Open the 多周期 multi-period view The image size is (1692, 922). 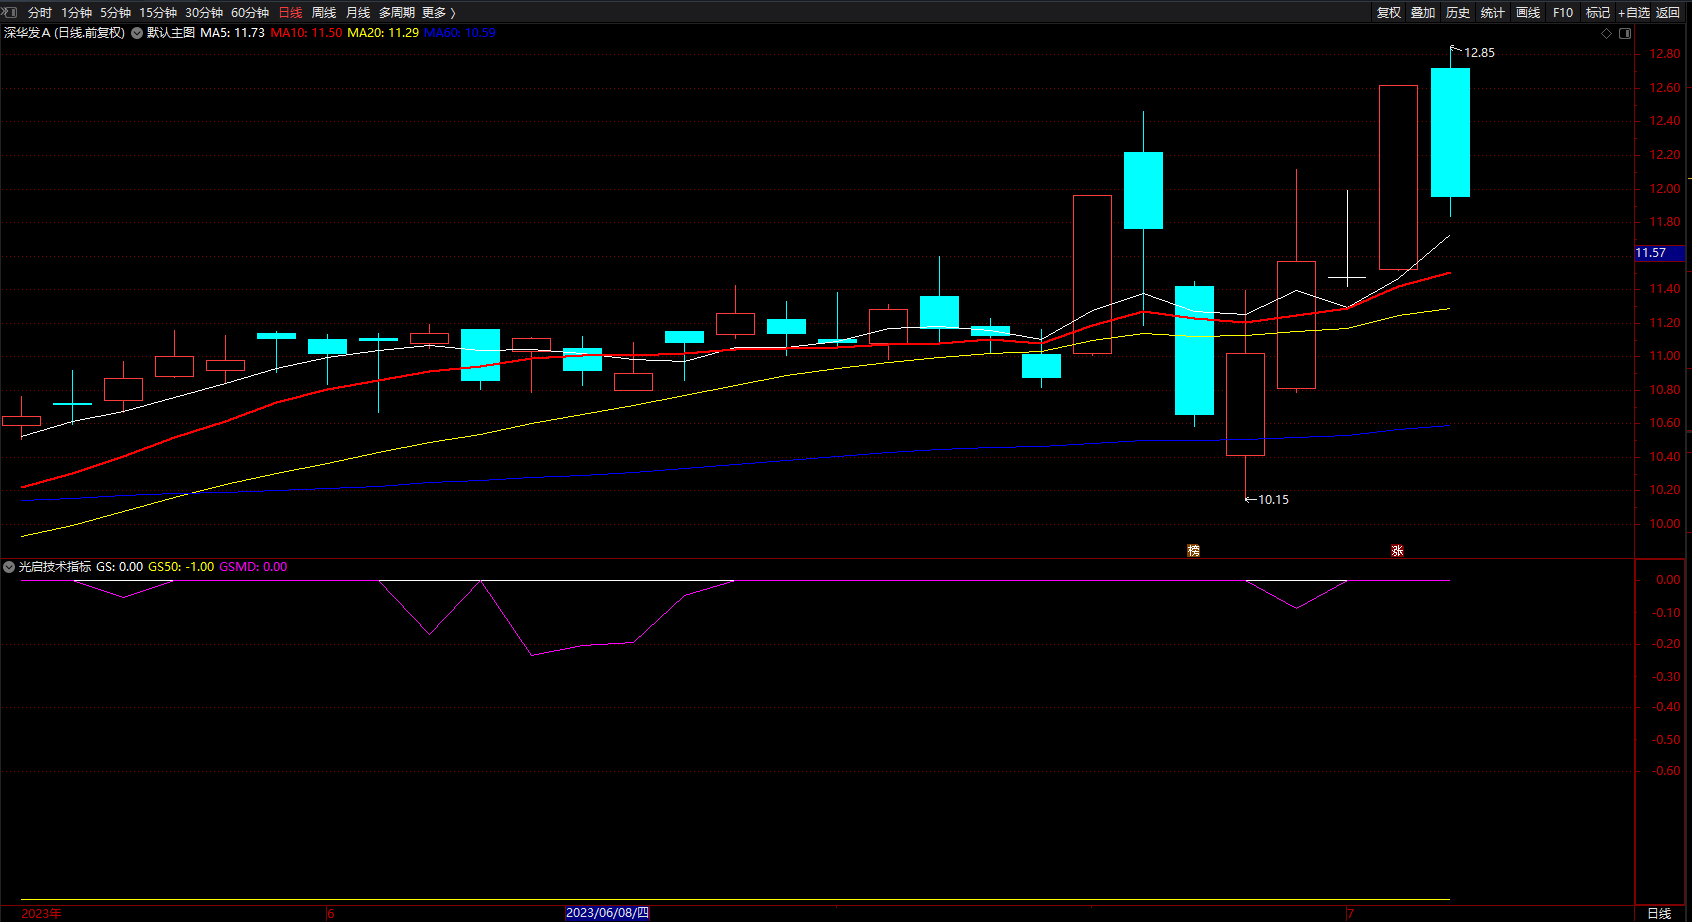pos(397,13)
